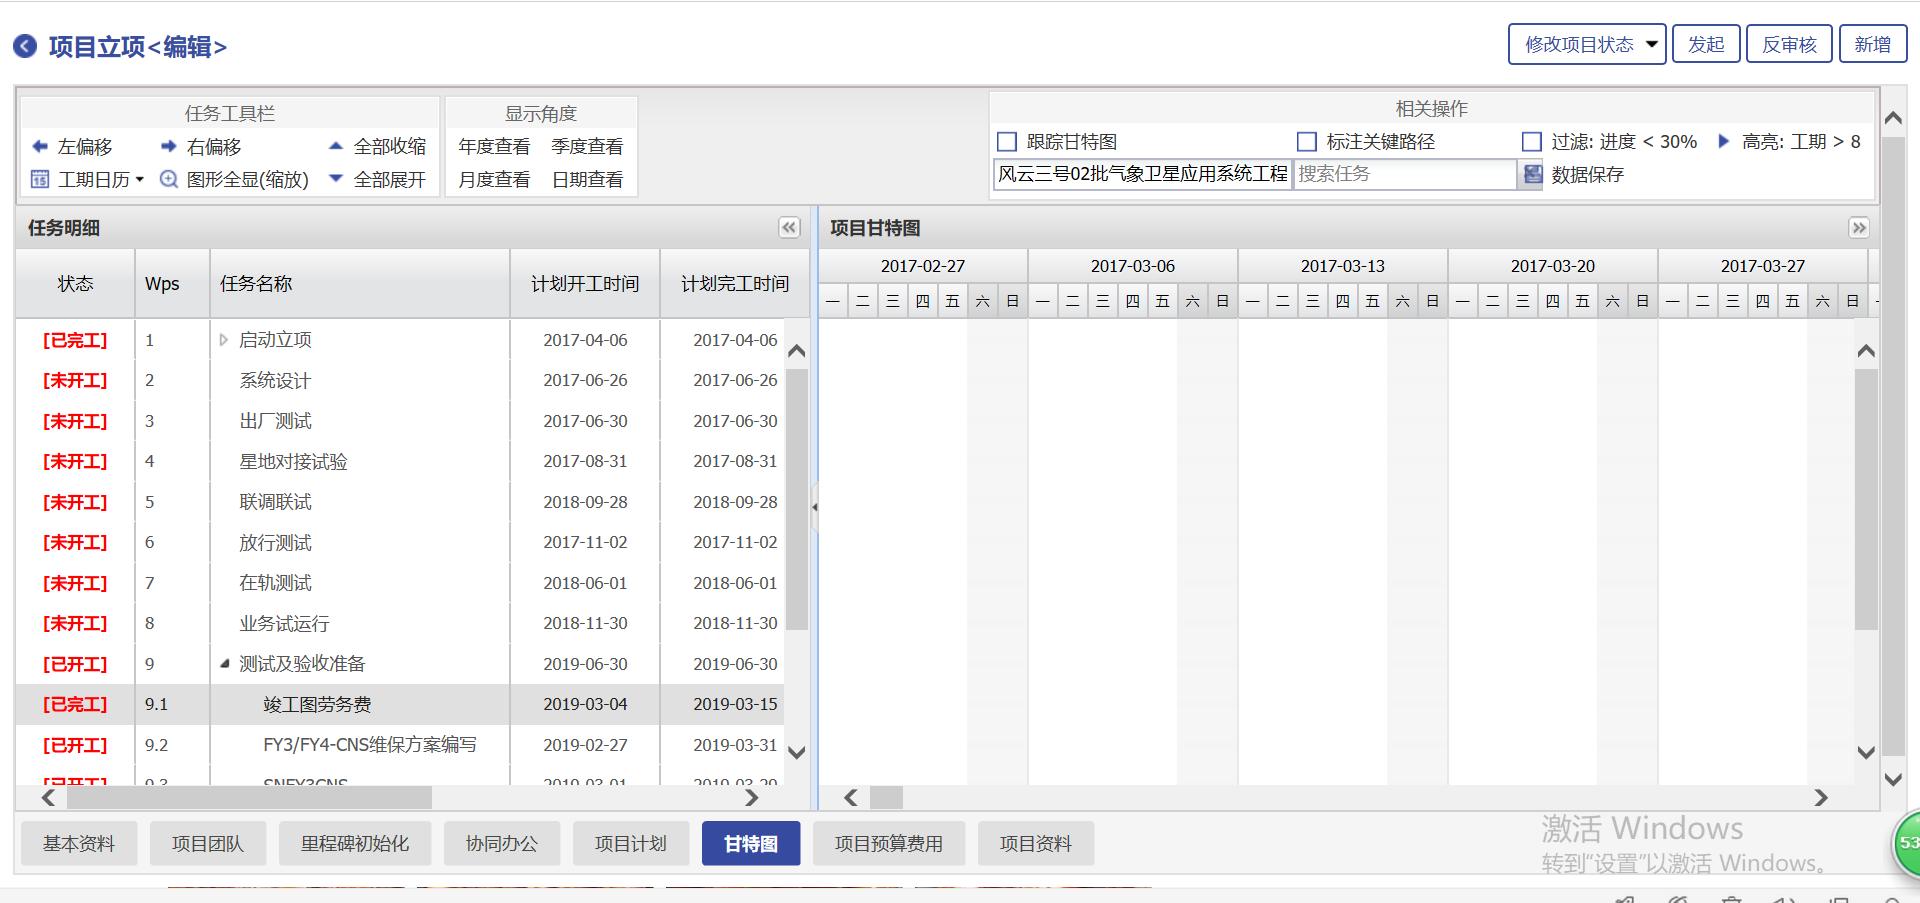
Task: Click the back arrow beside 项目立项
Action: [25, 46]
